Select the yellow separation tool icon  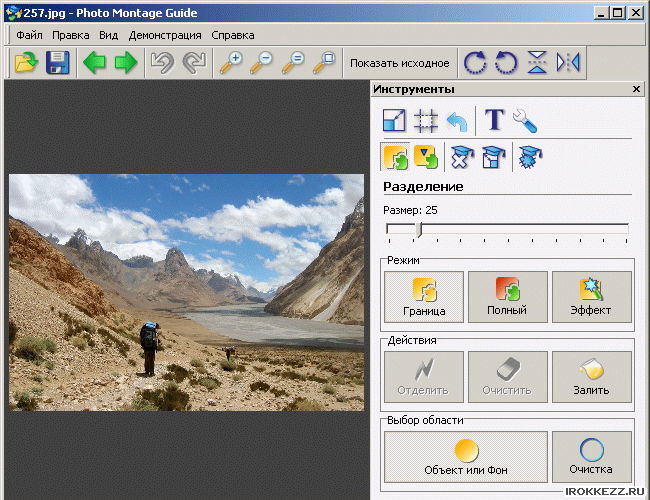click(395, 157)
